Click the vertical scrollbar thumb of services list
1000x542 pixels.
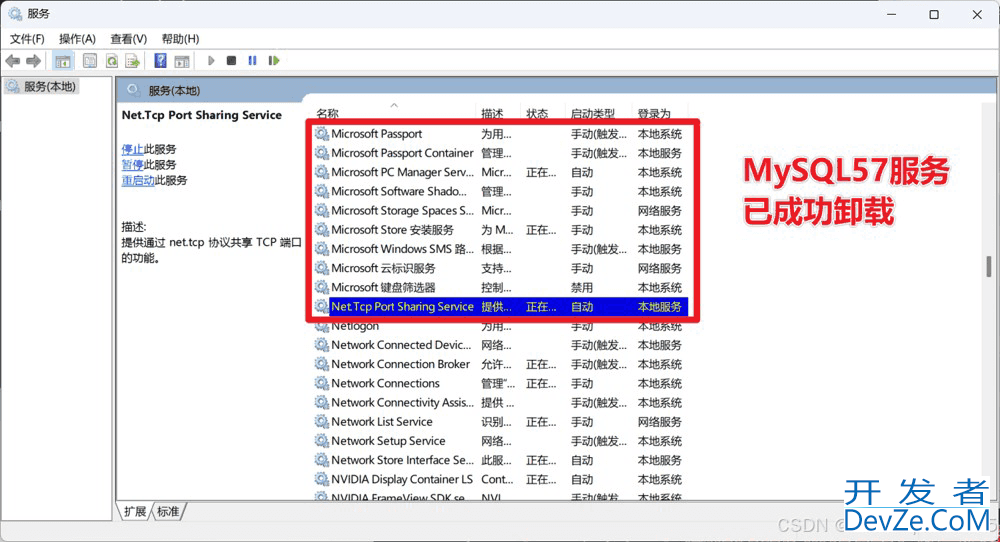[x=989, y=267]
